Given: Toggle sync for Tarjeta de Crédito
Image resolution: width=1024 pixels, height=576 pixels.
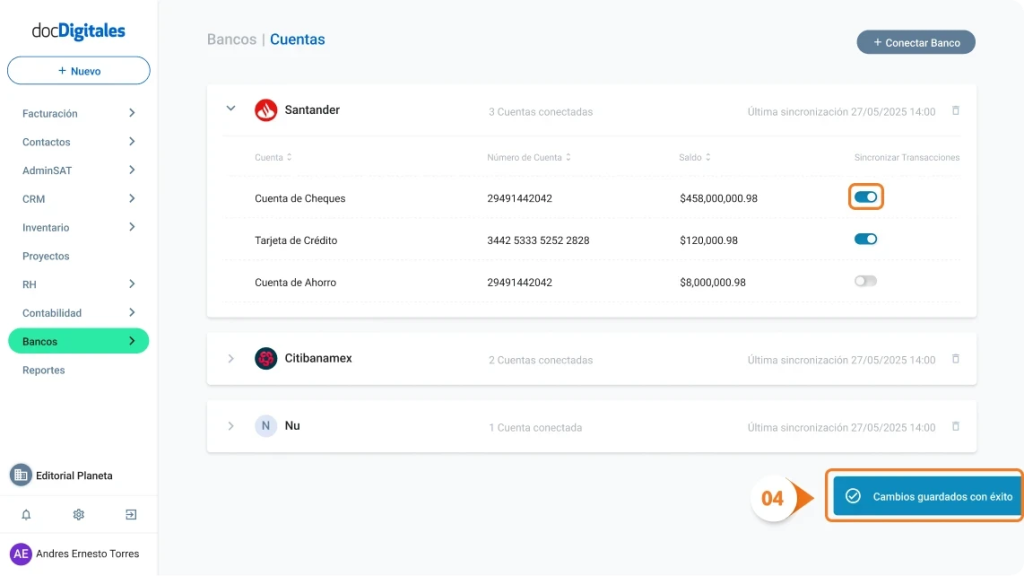Looking at the screenshot, I should [866, 240].
